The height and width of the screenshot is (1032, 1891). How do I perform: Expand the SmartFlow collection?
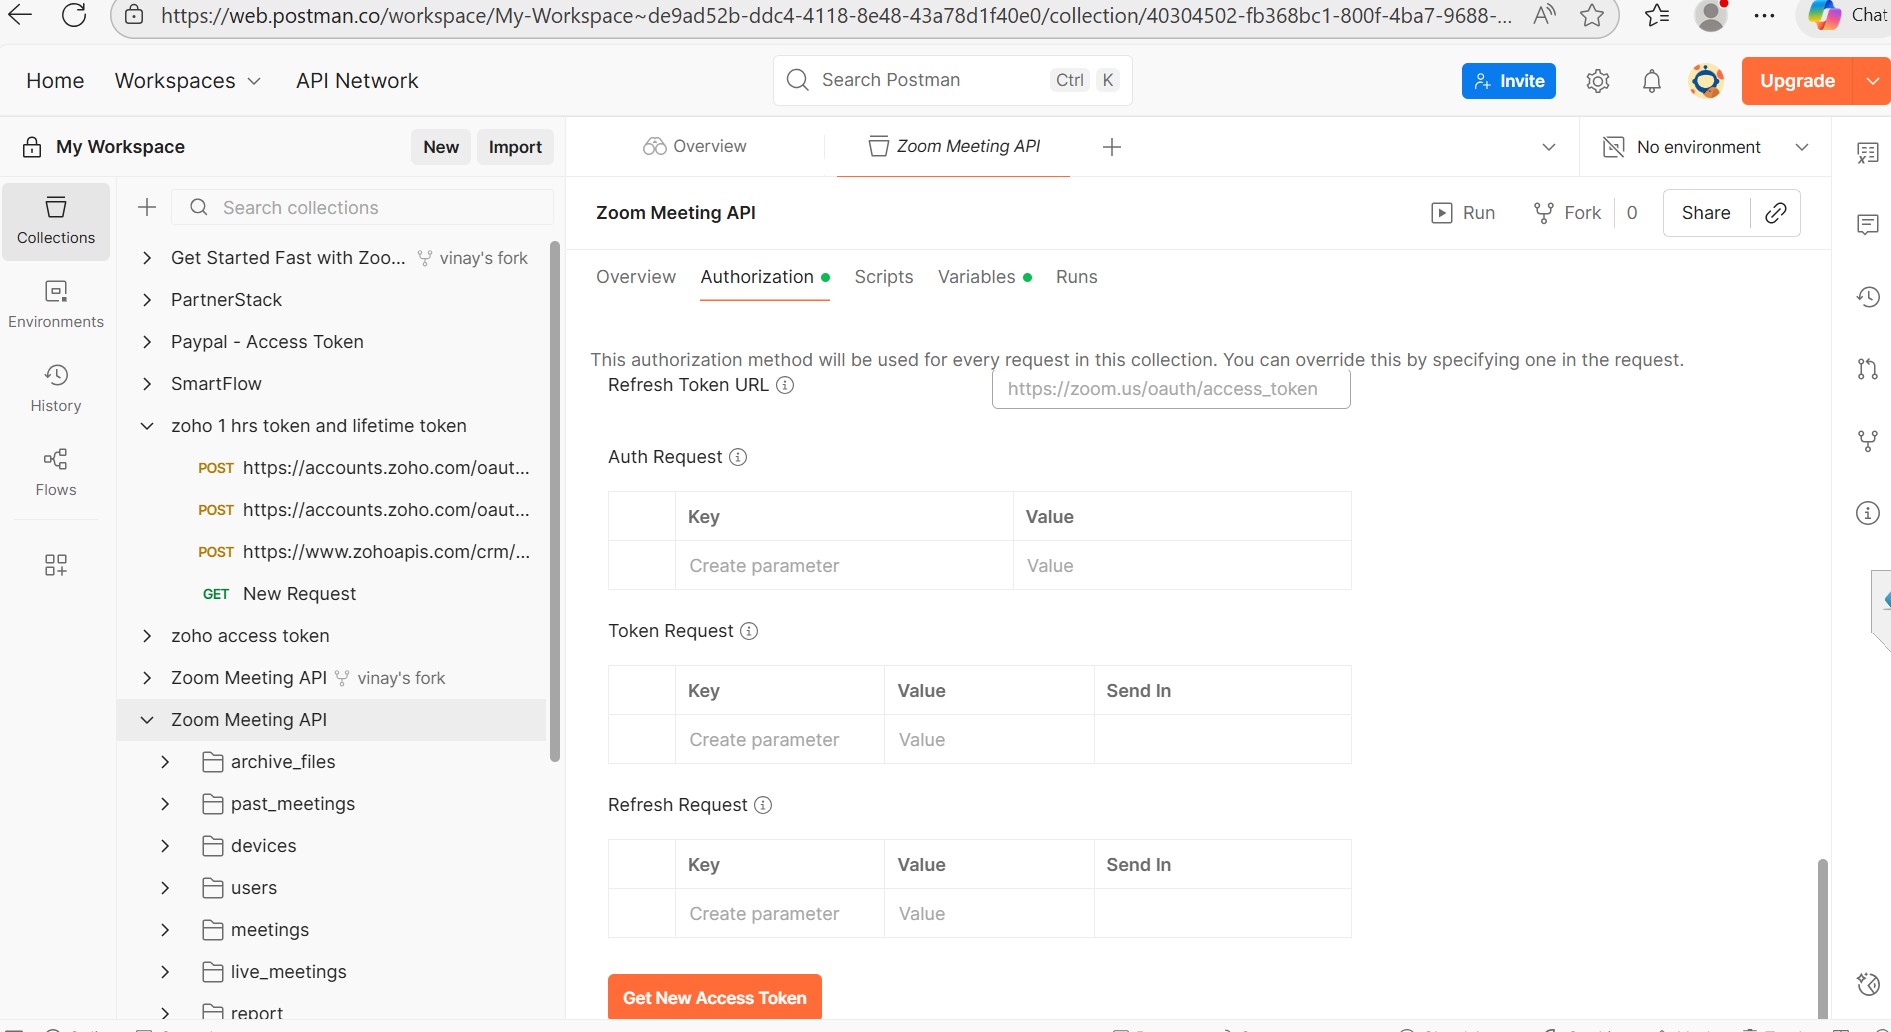147,384
